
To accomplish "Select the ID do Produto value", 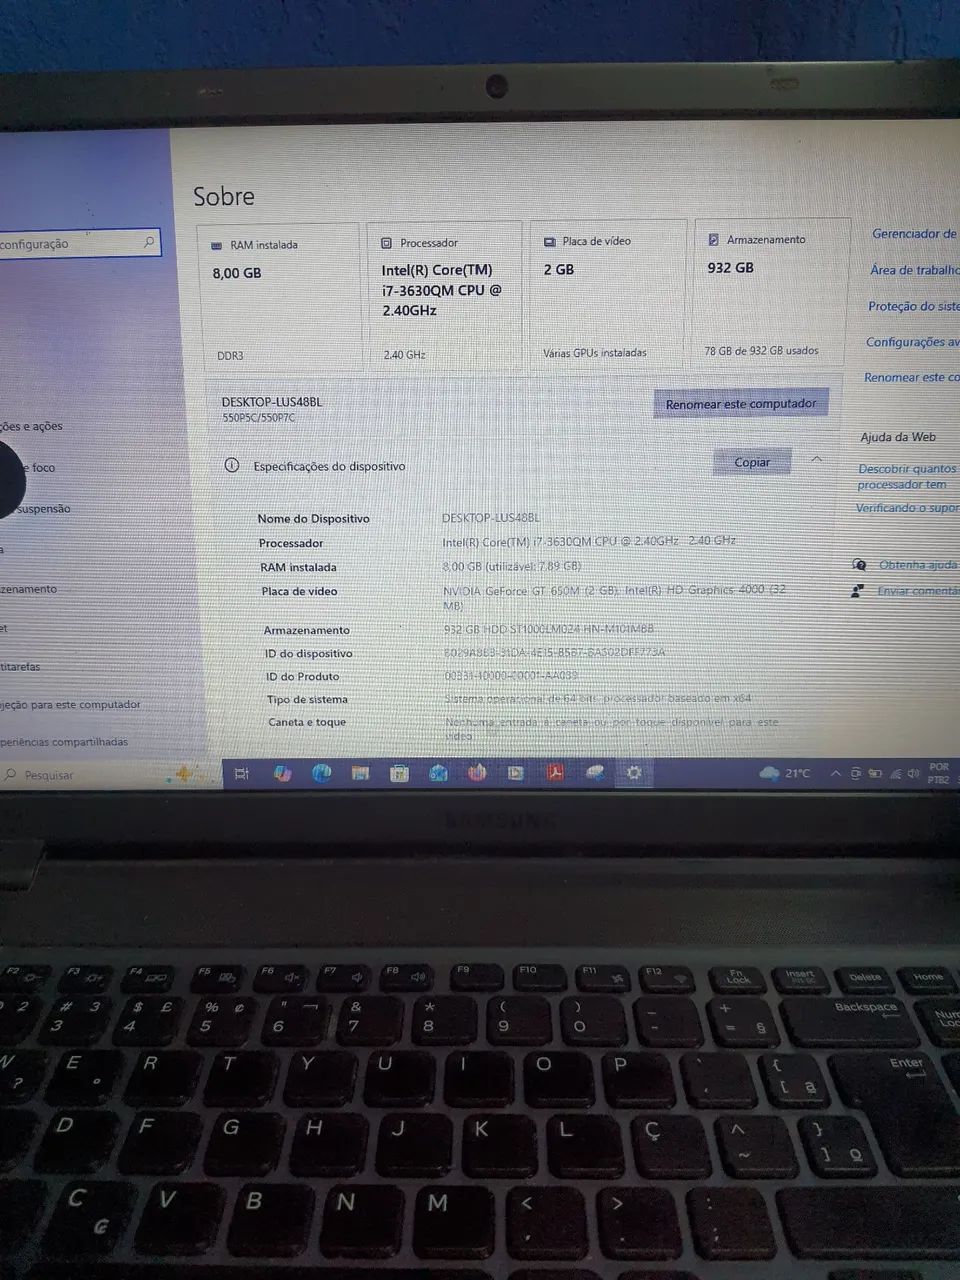I will pos(510,675).
